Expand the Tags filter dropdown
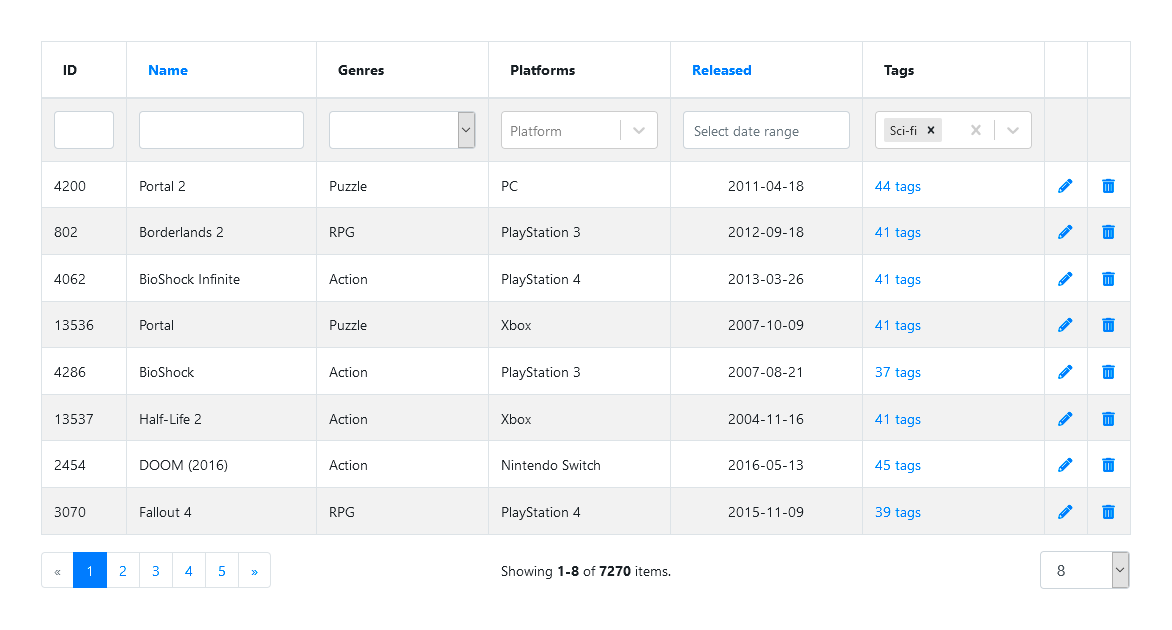The height and width of the screenshot is (630, 1172). [1013, 130]
